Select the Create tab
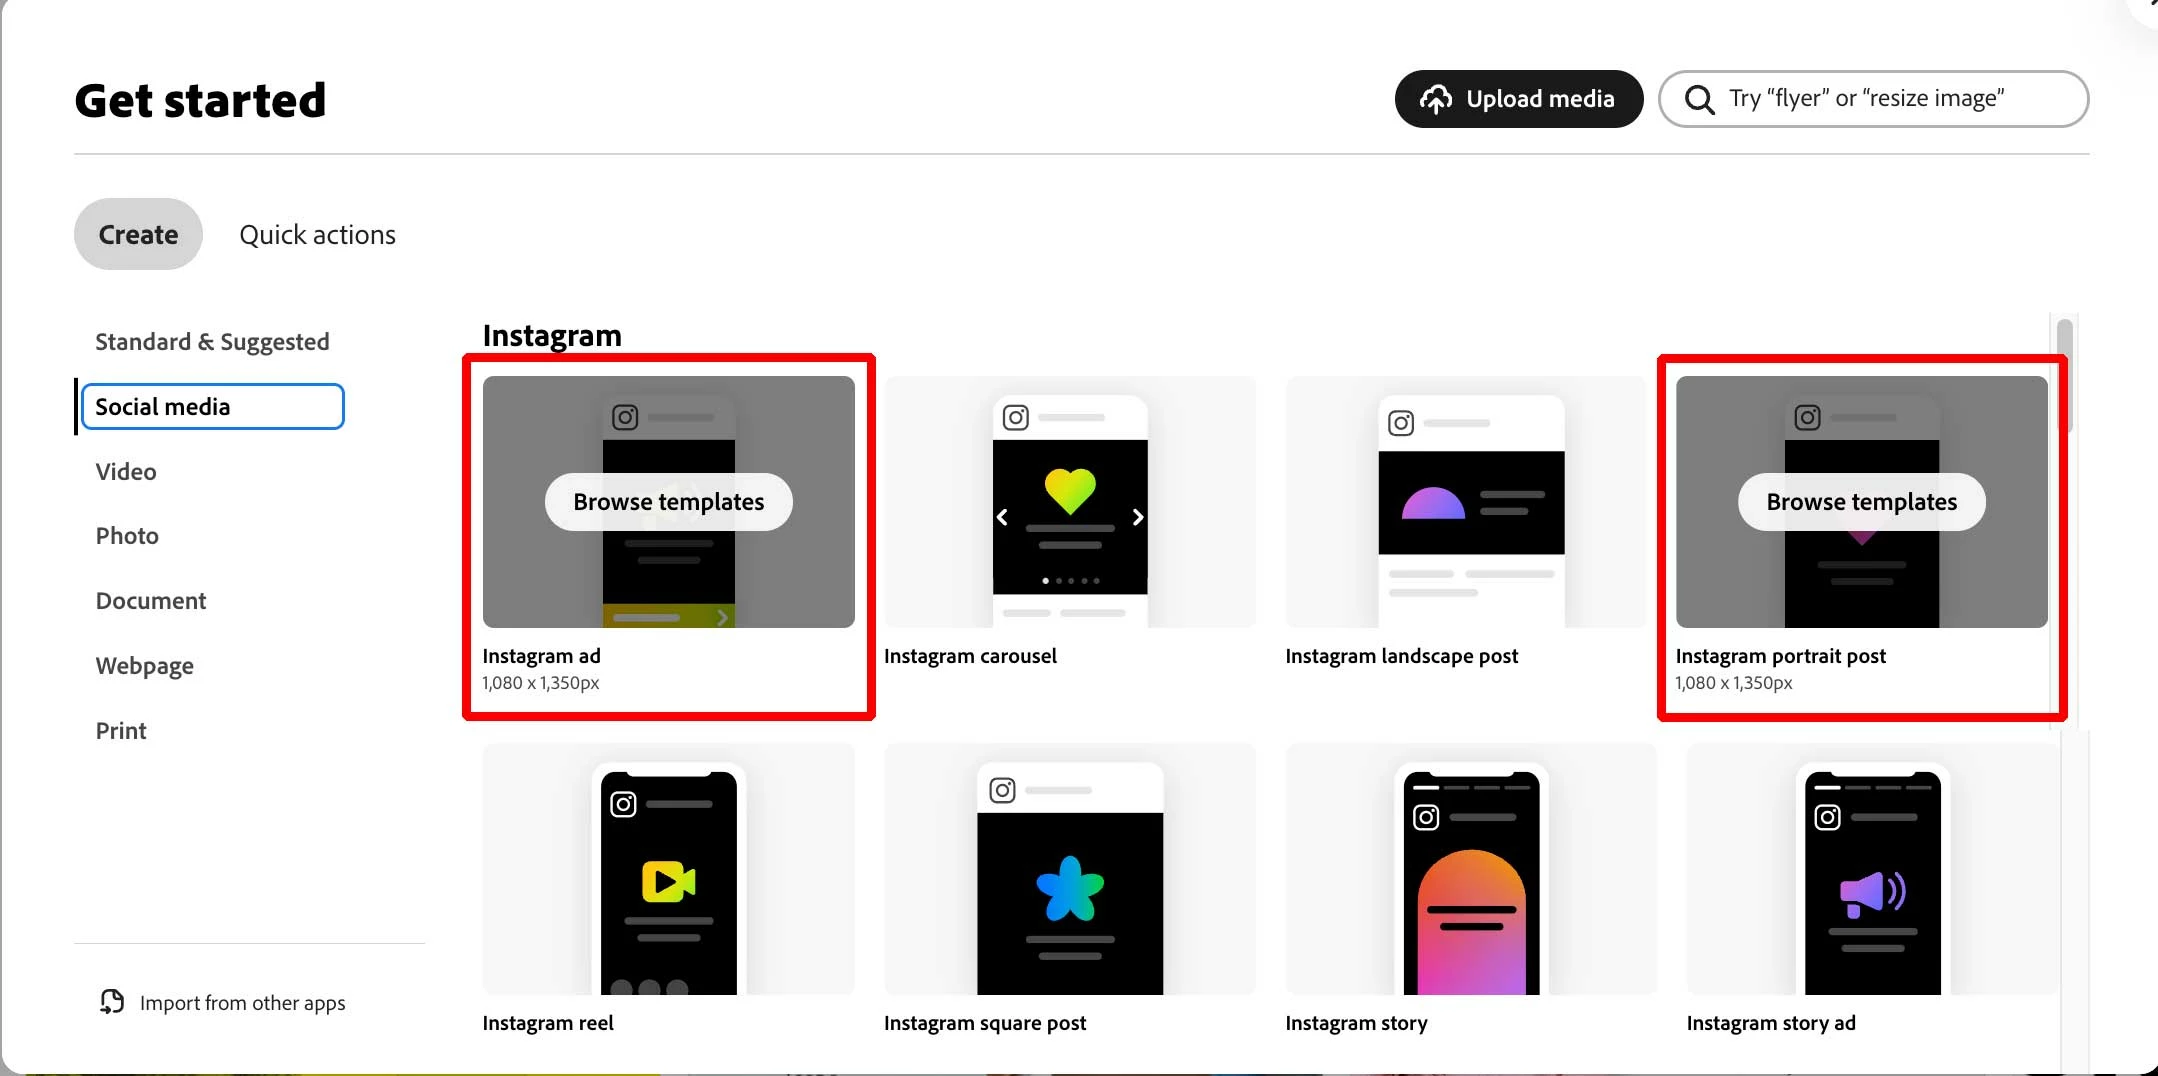This screenshot has width=2158, height=1076. click(x=138, y=234)
